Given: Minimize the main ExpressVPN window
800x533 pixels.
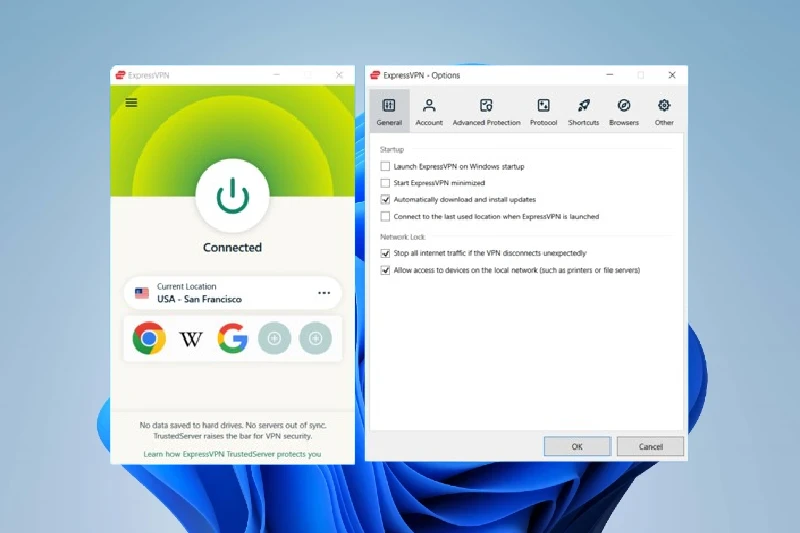Looking at the screenshot, I should [x=277, y=75].
